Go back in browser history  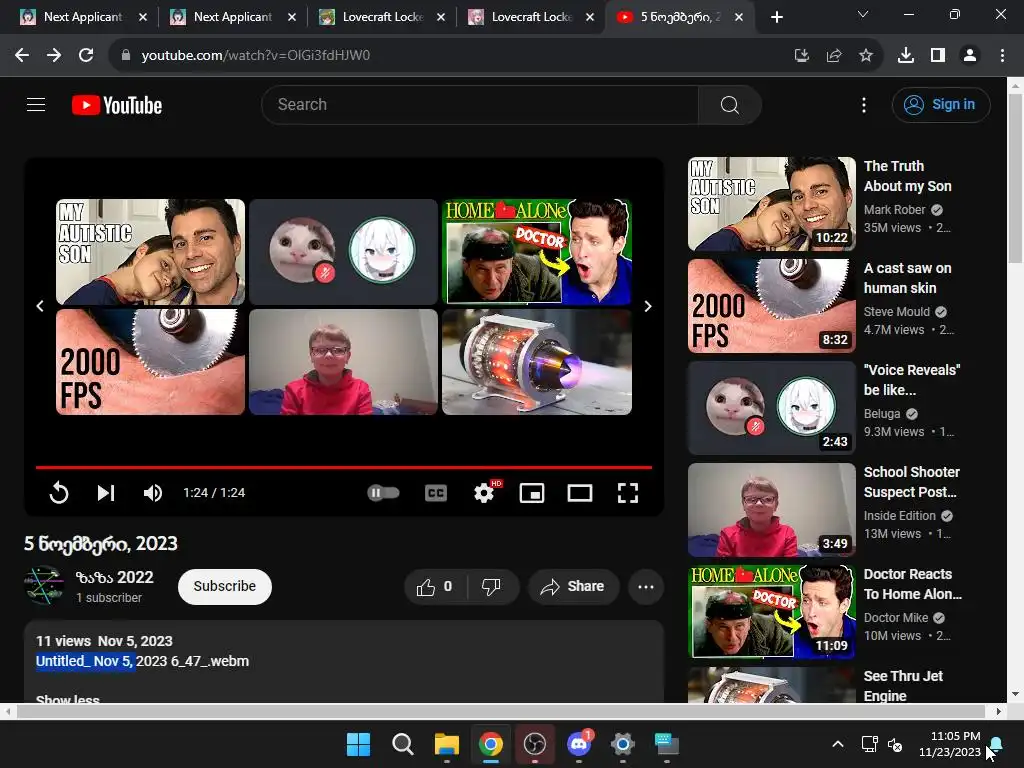[x=22, y=56]
